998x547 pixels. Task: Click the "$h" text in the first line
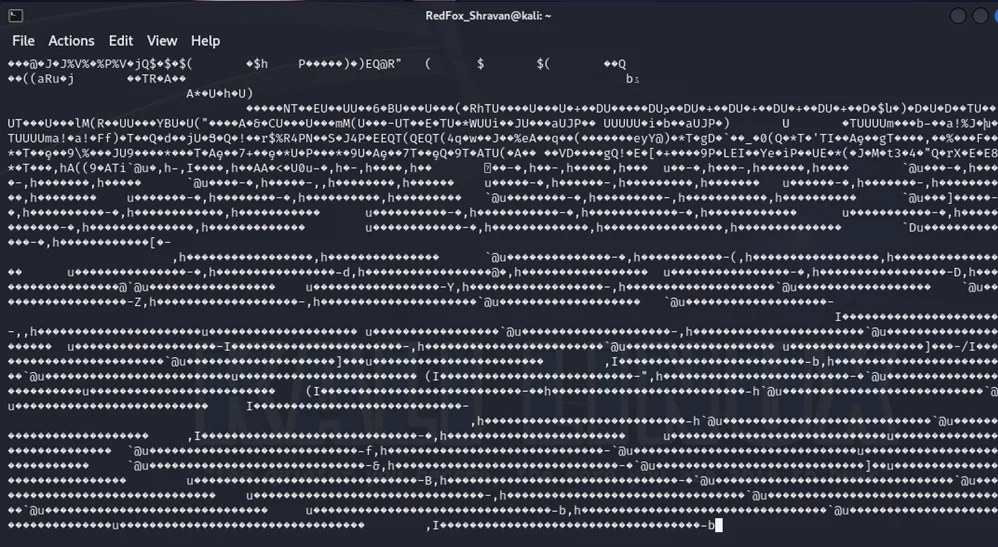[261, 64]
